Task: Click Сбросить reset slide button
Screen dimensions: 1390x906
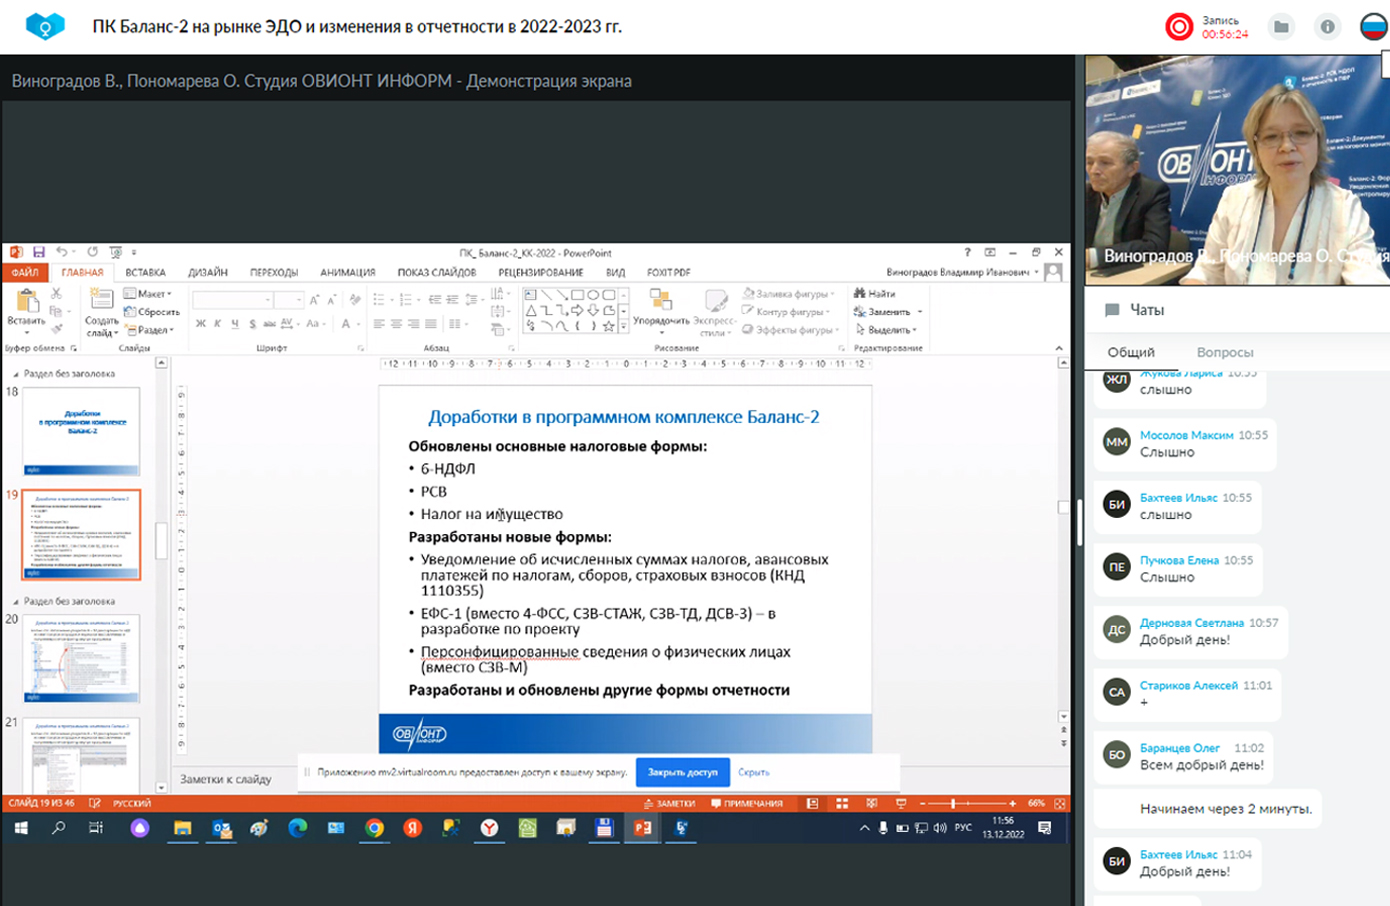Action: [152, 312]
